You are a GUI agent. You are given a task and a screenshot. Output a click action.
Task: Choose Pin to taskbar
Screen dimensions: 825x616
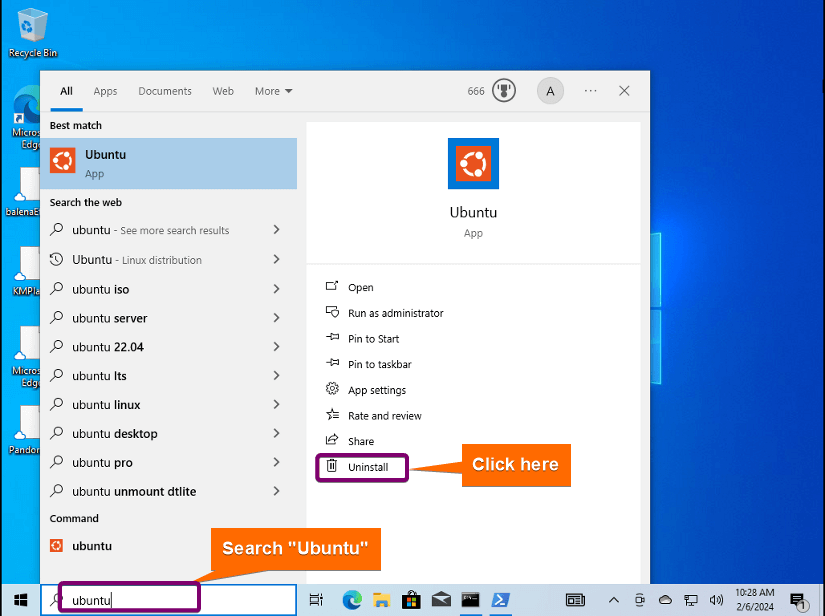(368, 364)
